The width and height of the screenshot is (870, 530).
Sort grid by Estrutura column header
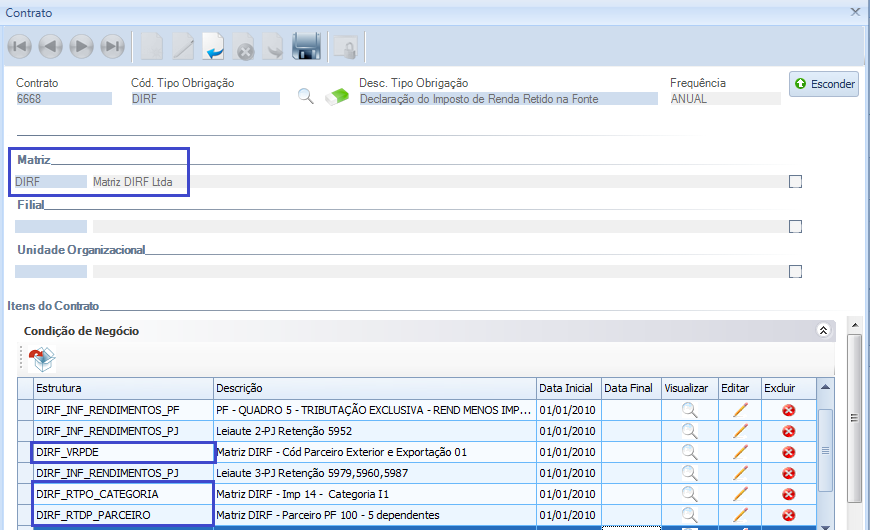point(122,388)
